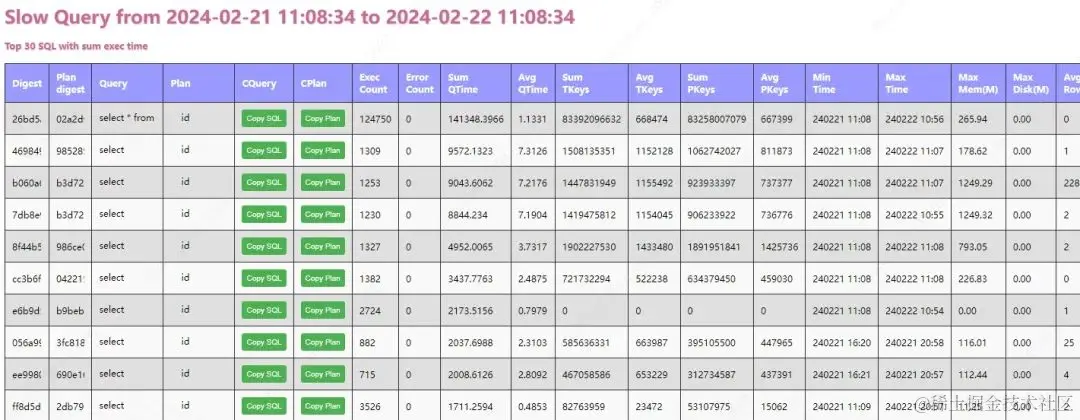Click the Slow Query page title
Image resolution: width=1080 pixels, height=420 pixels.
pyautogui.click(x=290, y=17)
